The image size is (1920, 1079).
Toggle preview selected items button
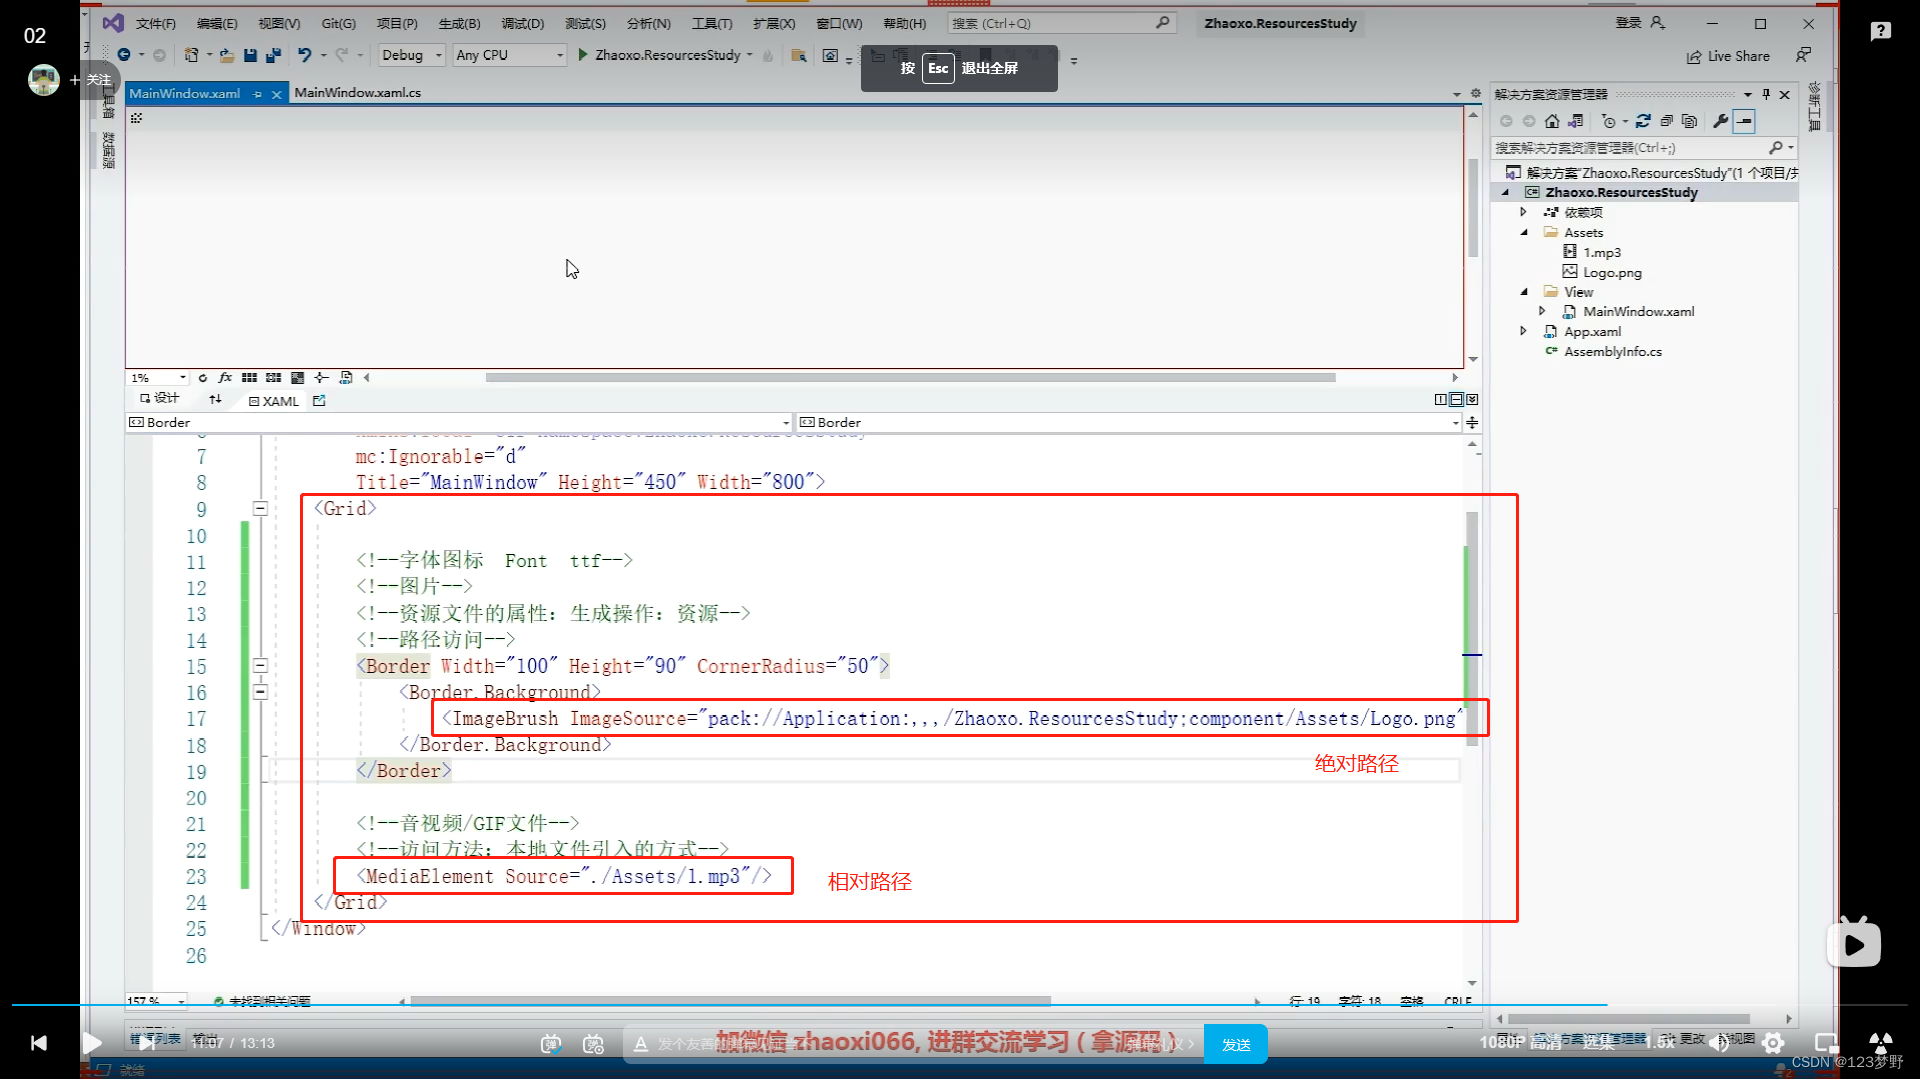1744,121
